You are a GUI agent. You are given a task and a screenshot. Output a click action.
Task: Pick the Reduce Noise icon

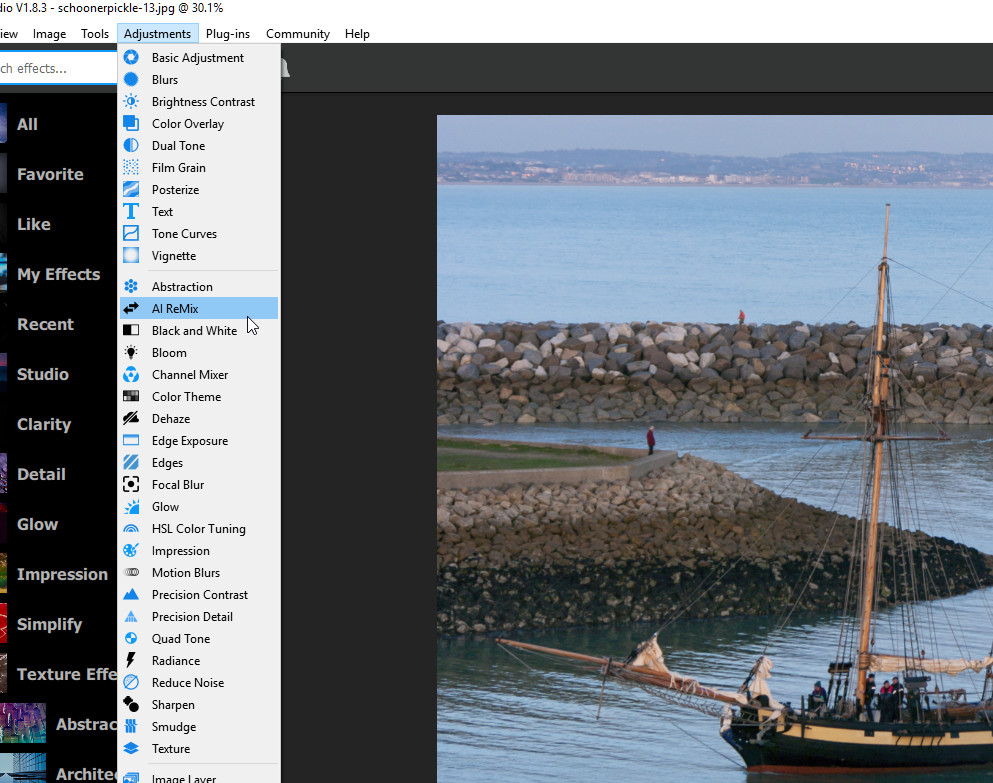click(x=131, y=683)
